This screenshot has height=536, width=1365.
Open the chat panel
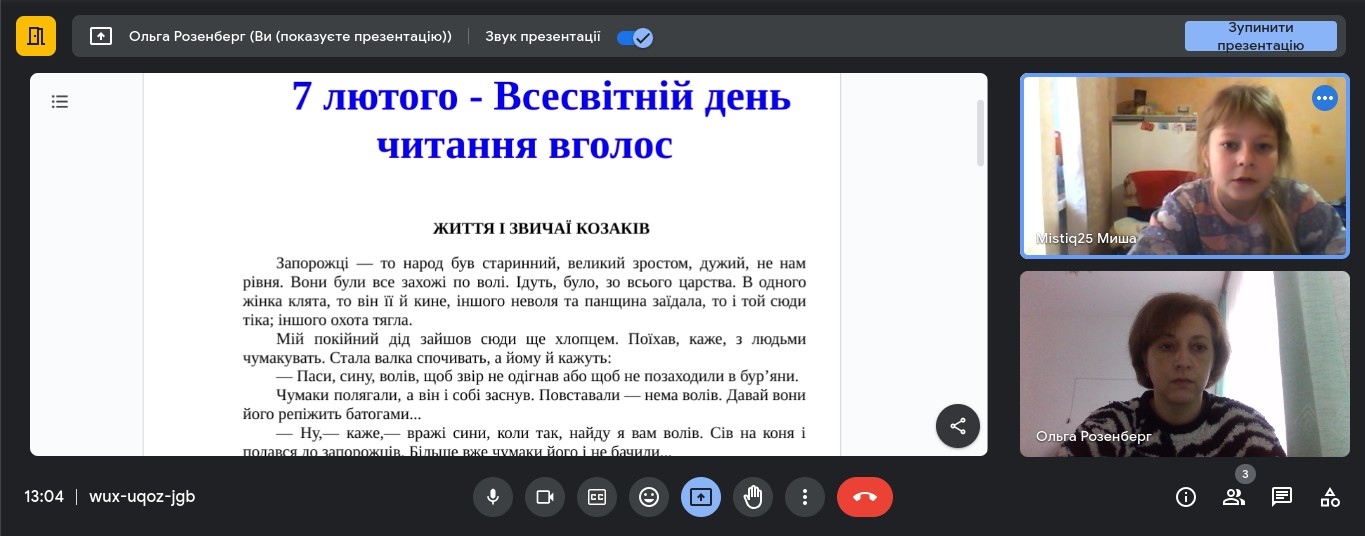point(1282,497)
